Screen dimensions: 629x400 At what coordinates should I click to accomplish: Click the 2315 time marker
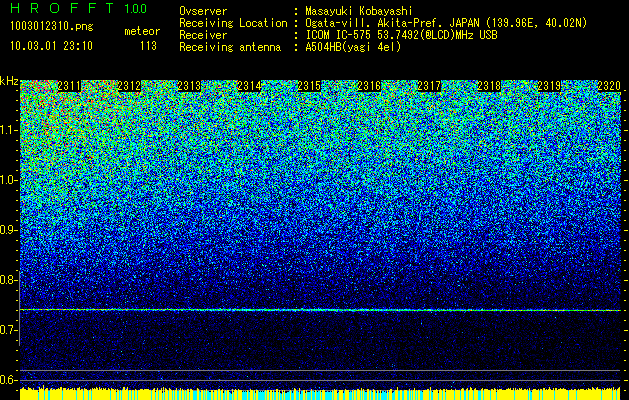[309, 86]
